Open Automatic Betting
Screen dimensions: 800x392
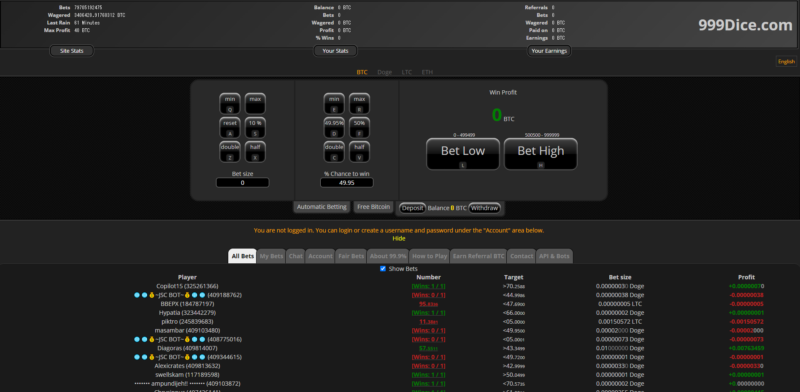click(x=322, y=207)
